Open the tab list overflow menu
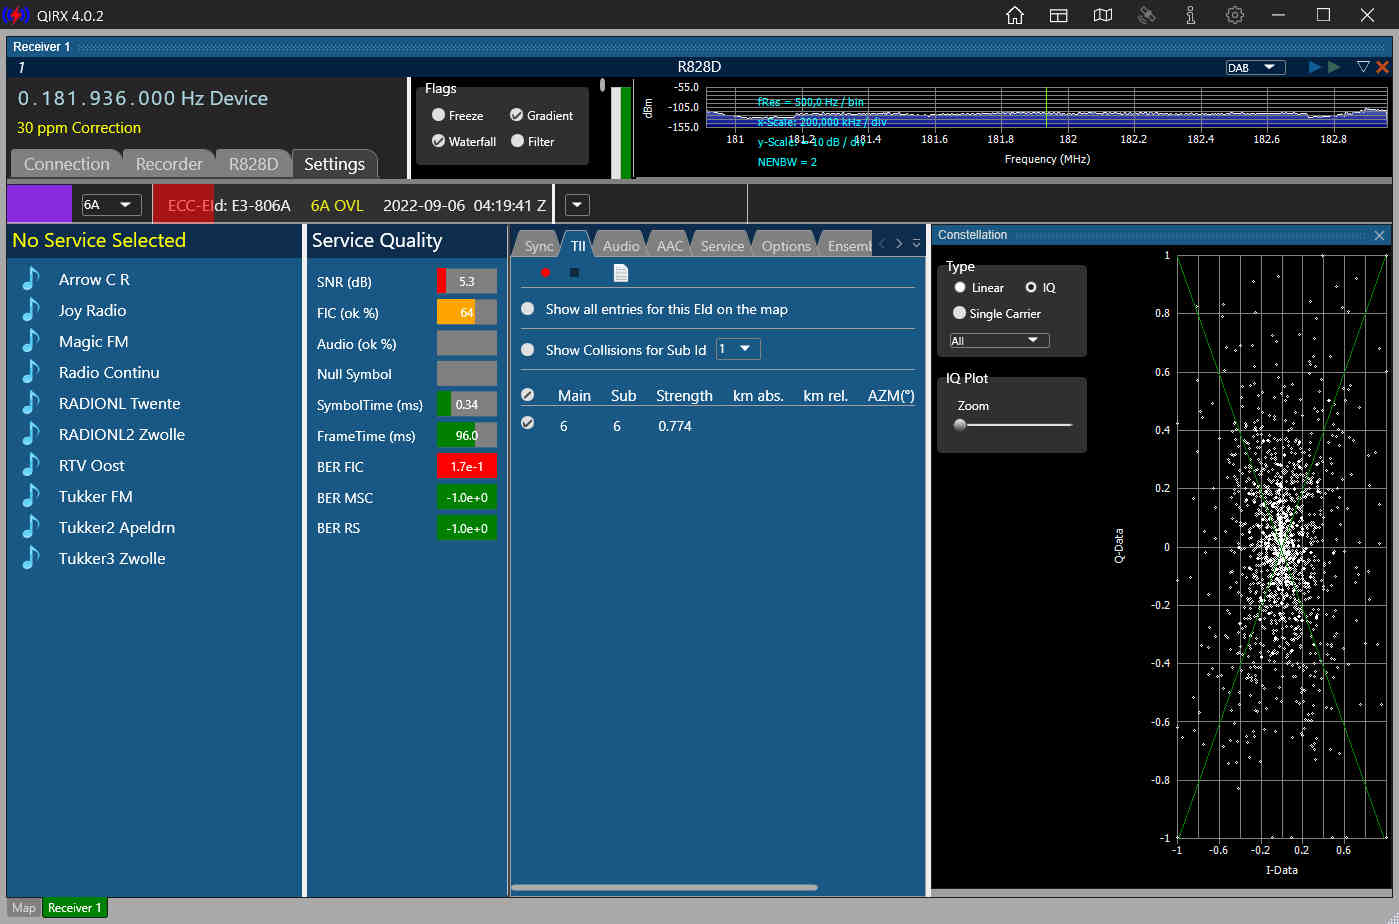 (916, 243)
